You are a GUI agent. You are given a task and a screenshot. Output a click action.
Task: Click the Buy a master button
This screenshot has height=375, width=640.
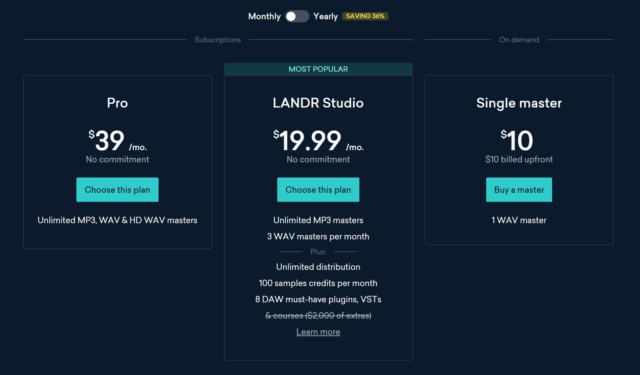pos(519,190)
